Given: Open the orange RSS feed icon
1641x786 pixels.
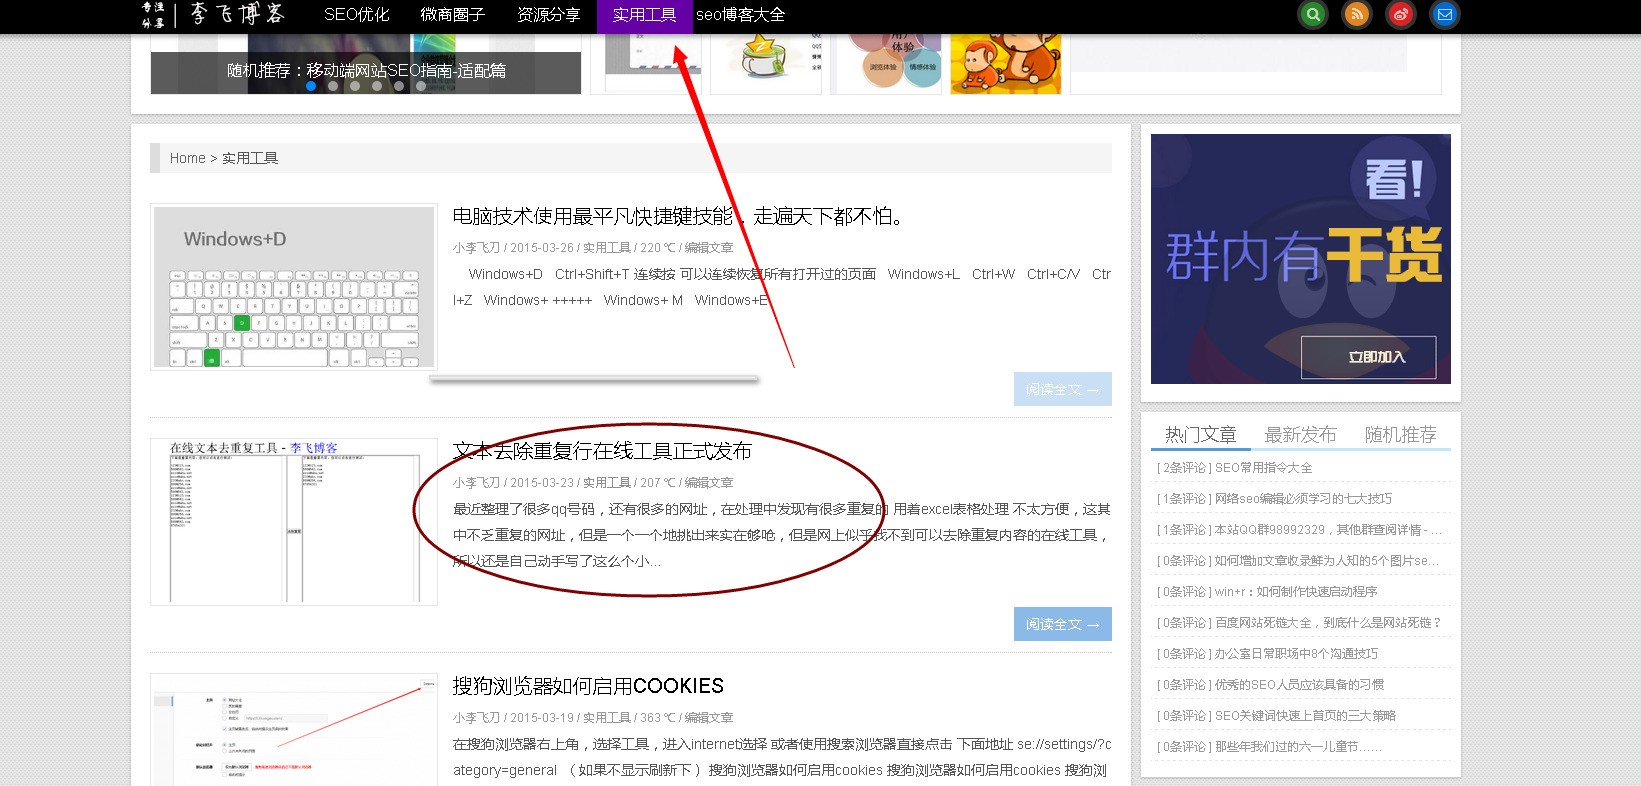Looking at the screenshot, I should [1357, 15].
